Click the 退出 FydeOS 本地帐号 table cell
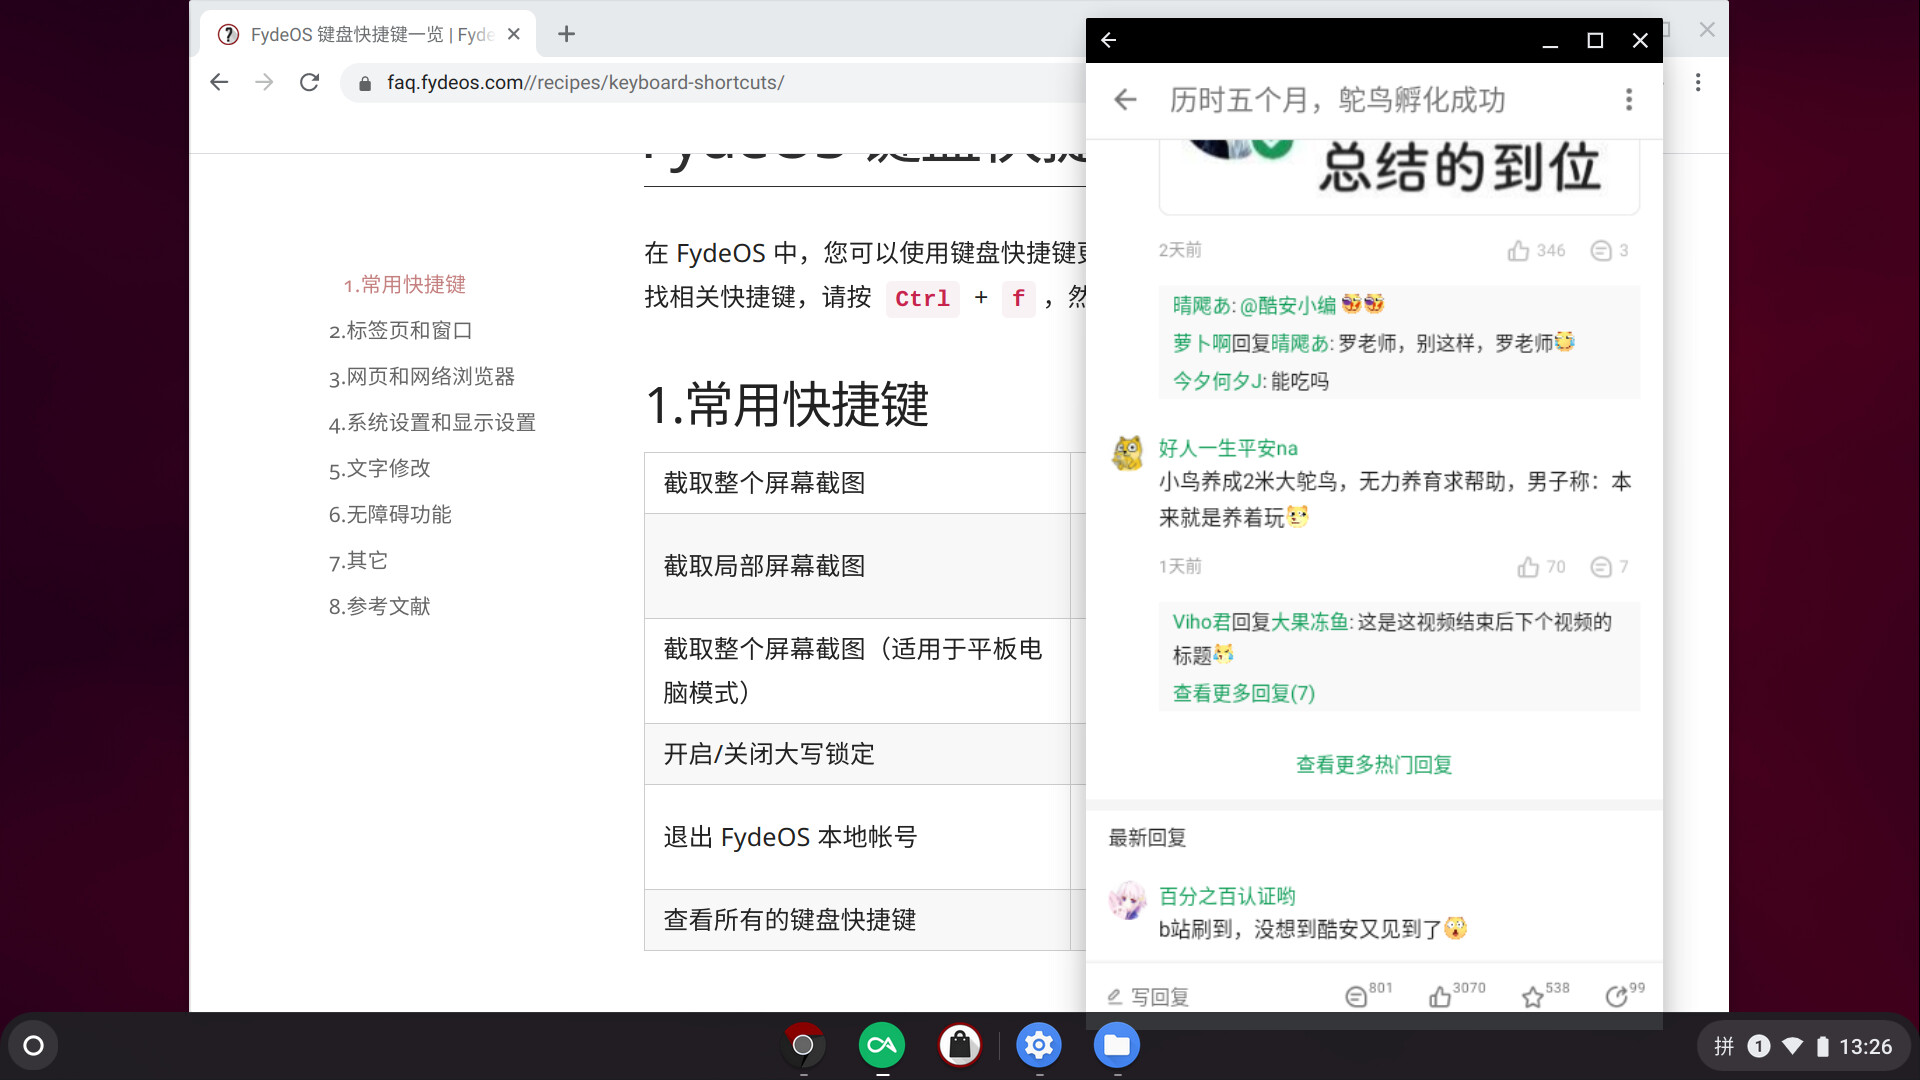Screen dimensions: 1920x1080 [x=857, y=837]
